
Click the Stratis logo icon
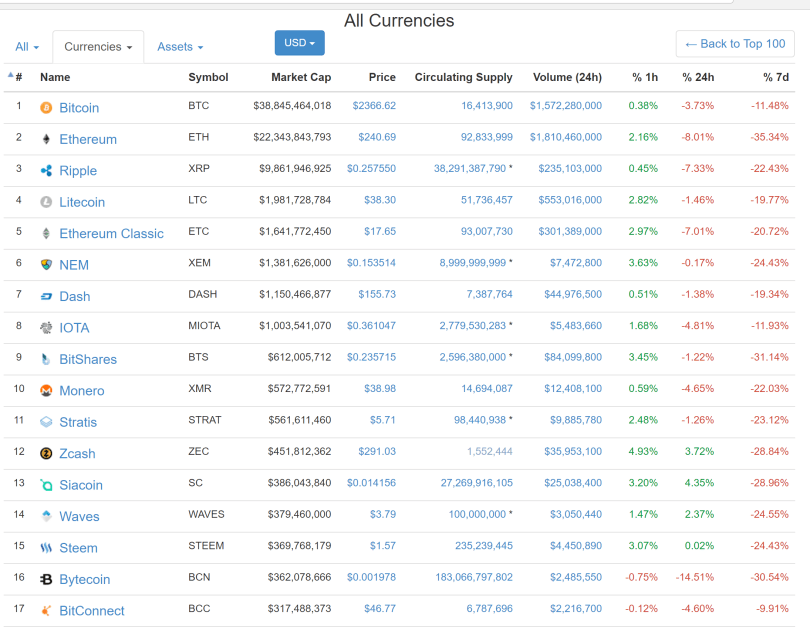tap(46, 422)
